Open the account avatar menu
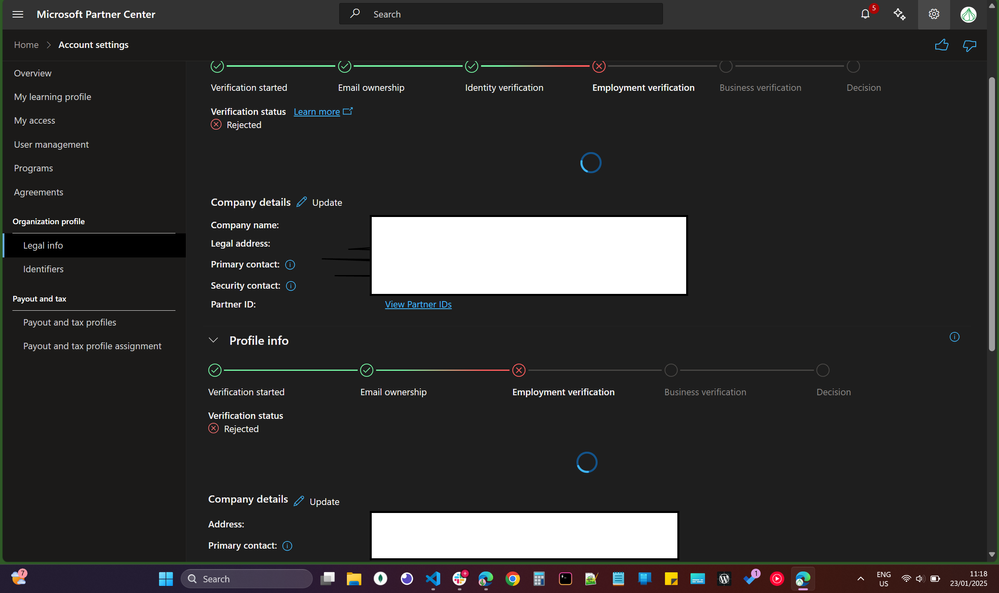999x593 pixels. [968, 14]
